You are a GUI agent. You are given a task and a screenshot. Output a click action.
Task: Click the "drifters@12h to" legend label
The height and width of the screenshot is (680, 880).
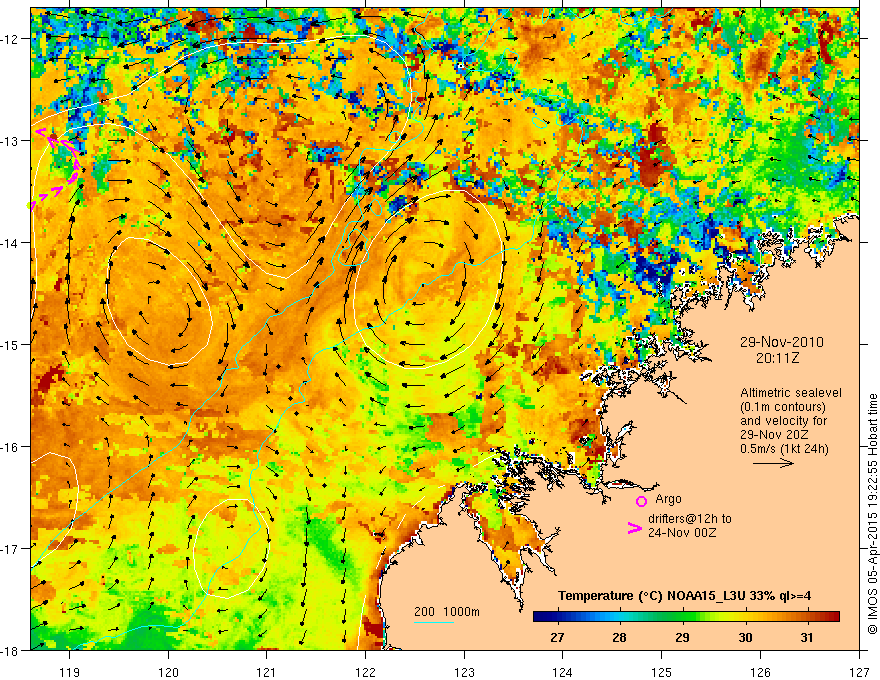pyautogui.click(x=690, y=519)
